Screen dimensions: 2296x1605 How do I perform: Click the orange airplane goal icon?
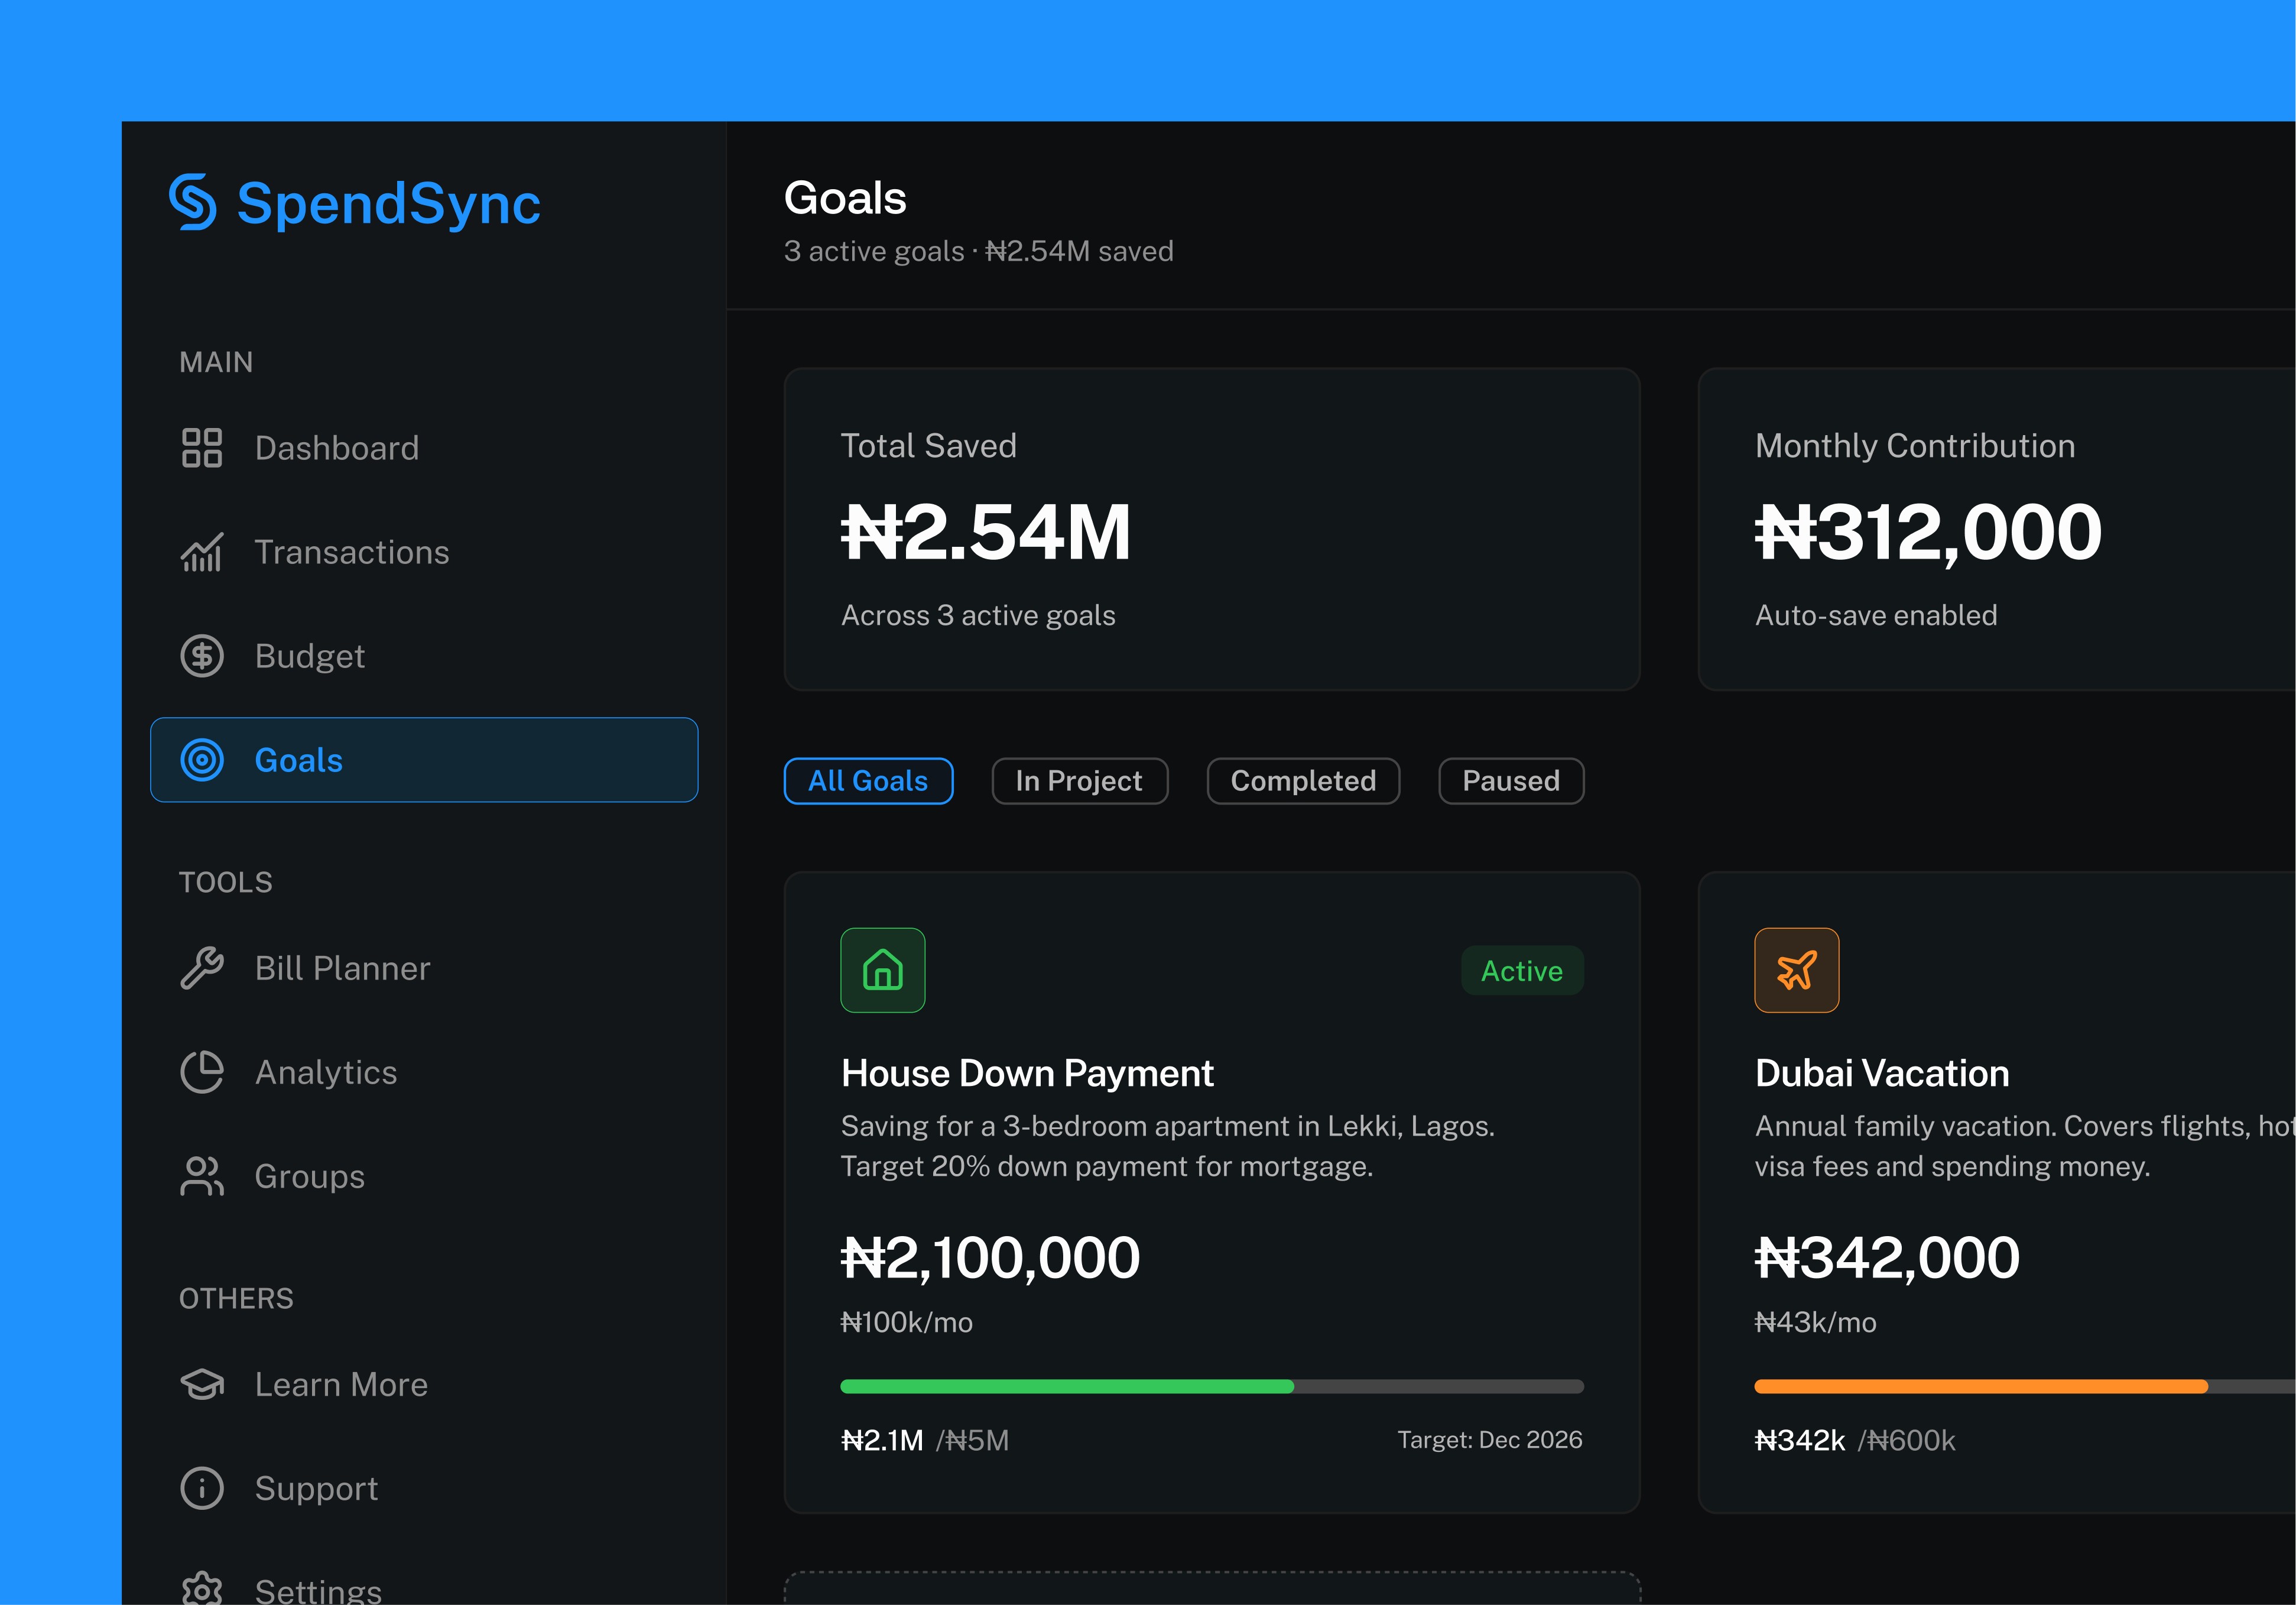(1796, 970)
